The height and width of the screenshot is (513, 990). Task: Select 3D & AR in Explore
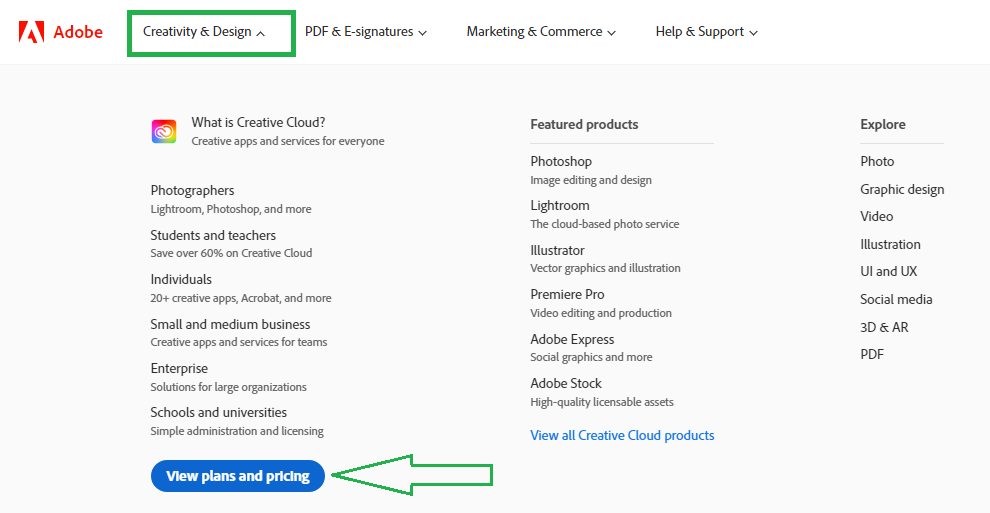[x=884, y=327]
